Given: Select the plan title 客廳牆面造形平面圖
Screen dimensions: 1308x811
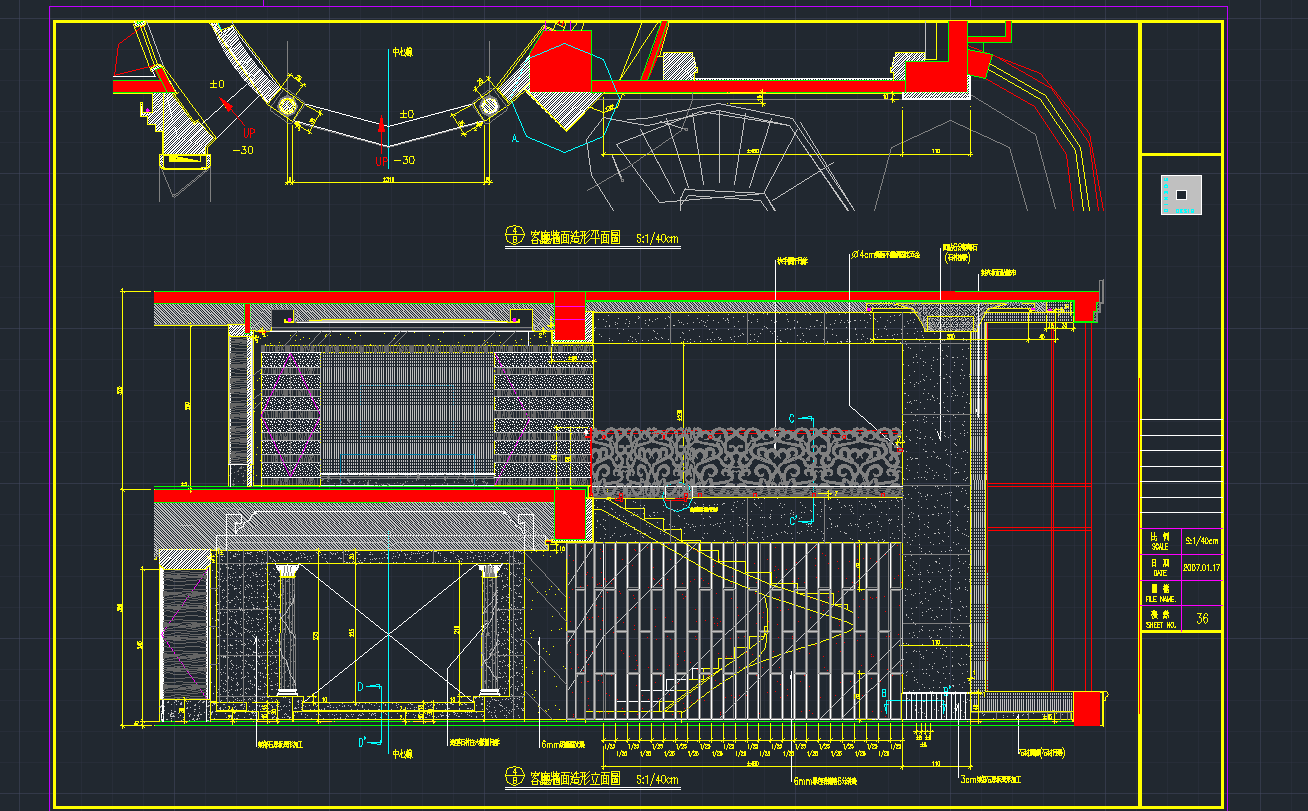Looking at the screenshot, I should coord(575,238).
